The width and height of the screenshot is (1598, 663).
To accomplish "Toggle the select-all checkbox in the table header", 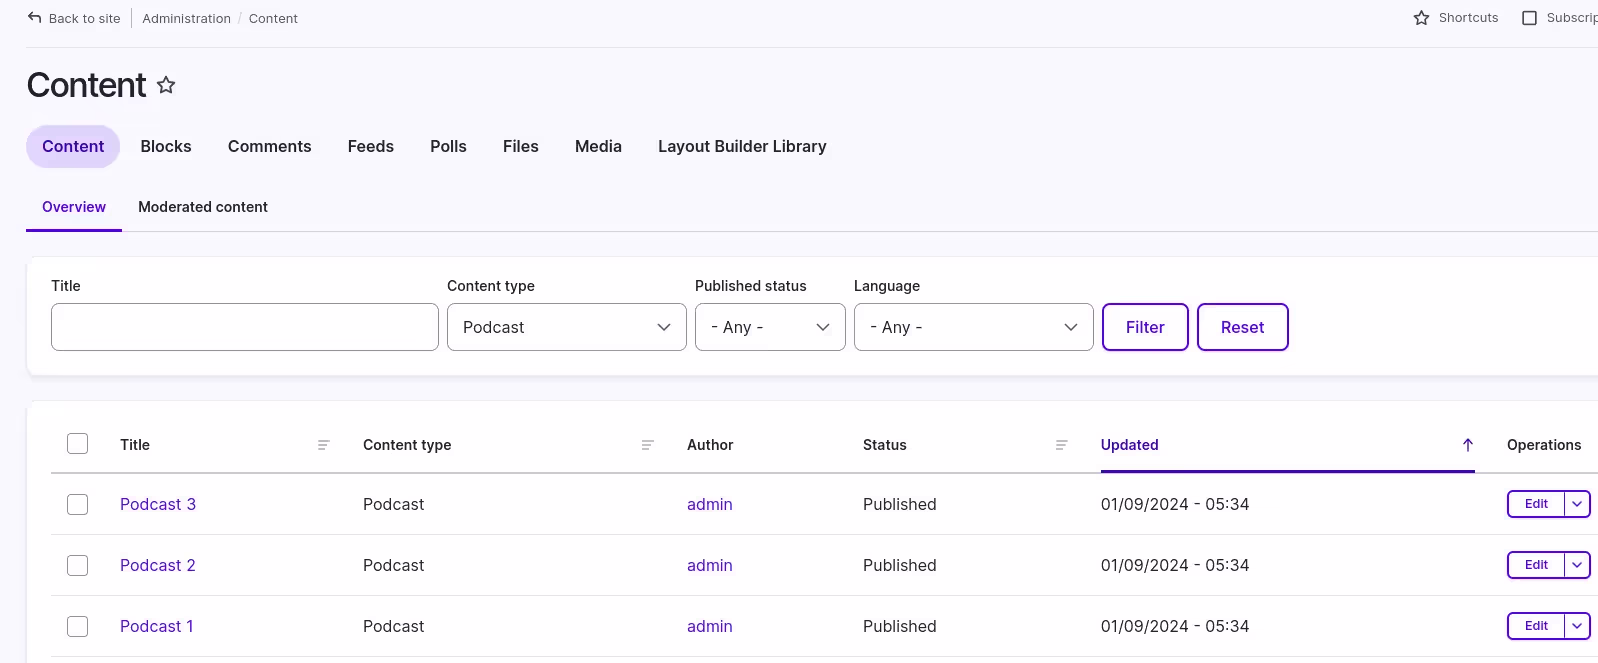I will click(77, 444).
